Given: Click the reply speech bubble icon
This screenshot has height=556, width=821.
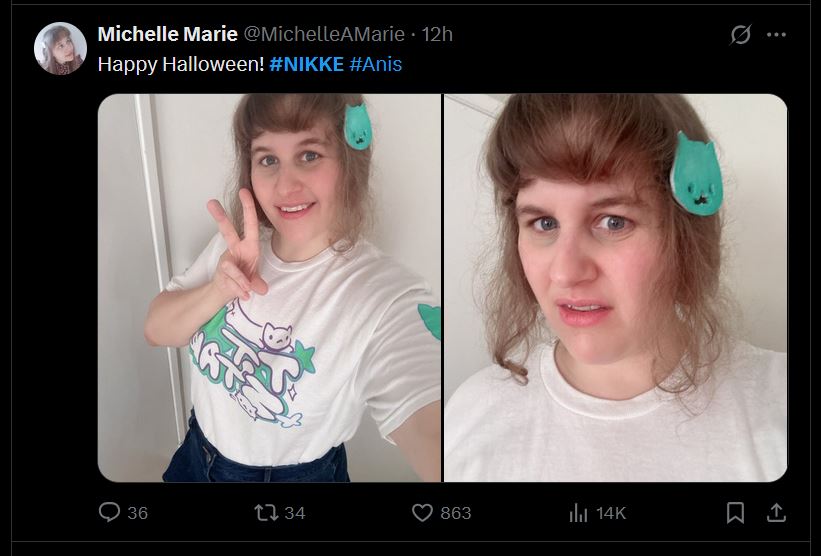Looking at the screenshot, I should [x=109, y=512].
